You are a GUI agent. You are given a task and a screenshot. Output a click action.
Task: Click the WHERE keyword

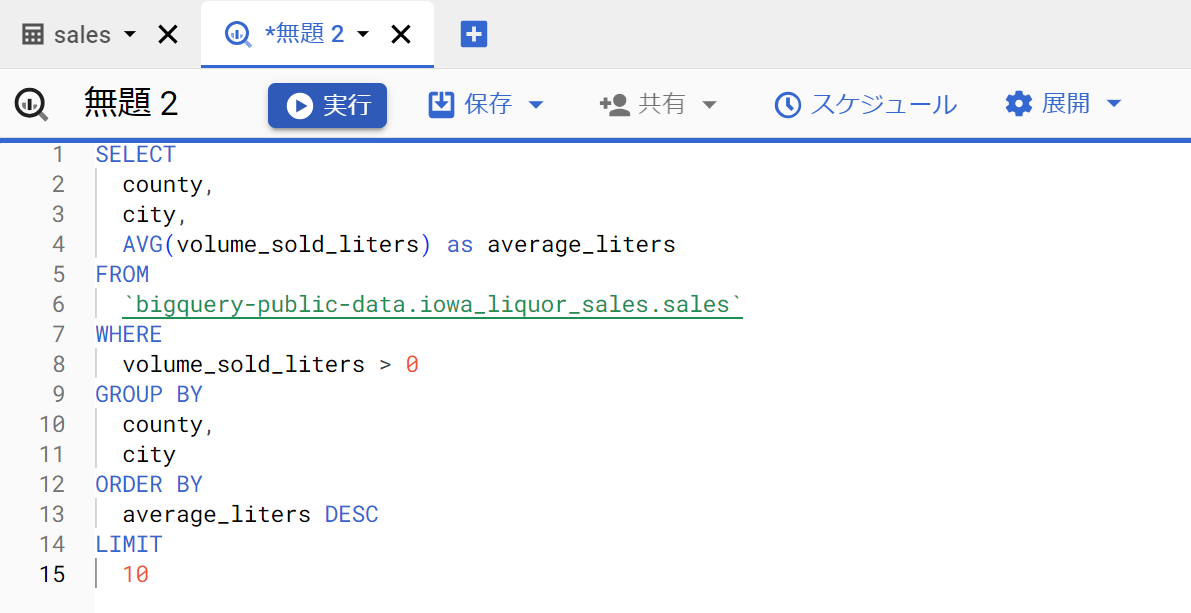128,334
